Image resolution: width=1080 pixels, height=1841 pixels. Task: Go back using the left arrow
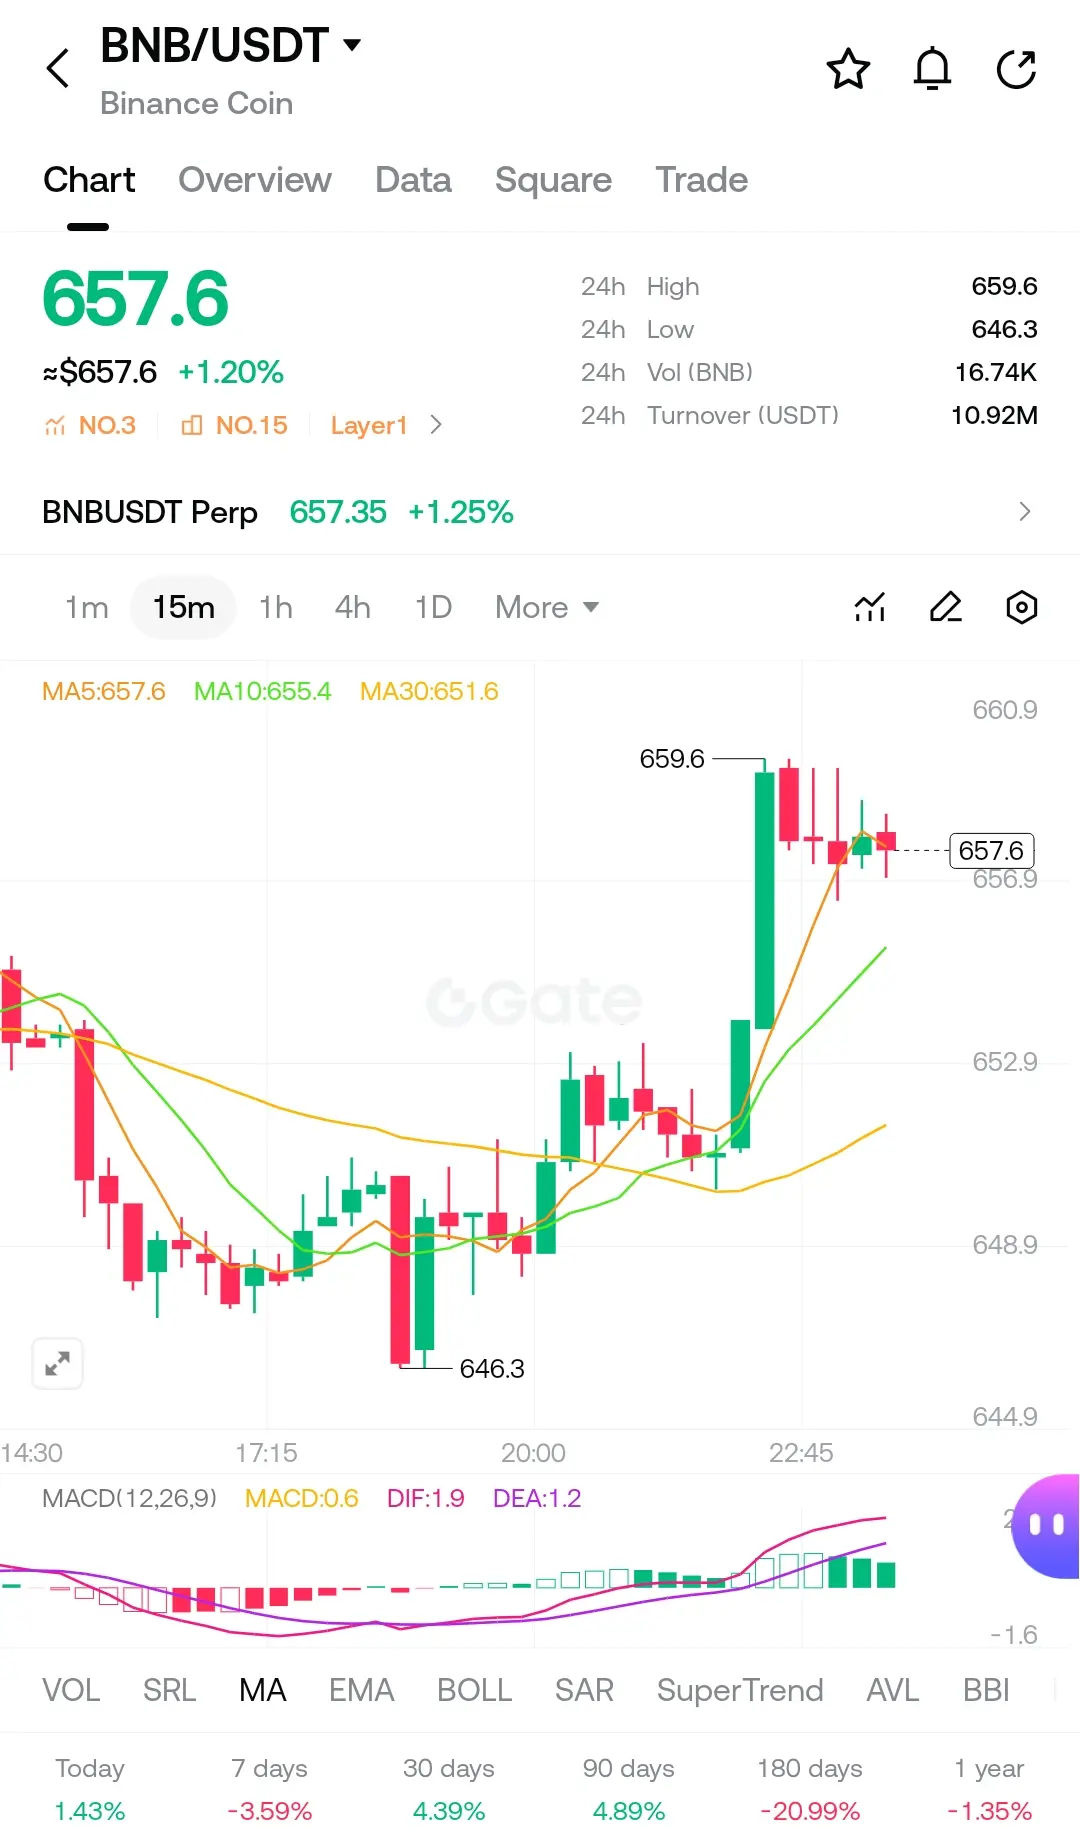58,69
